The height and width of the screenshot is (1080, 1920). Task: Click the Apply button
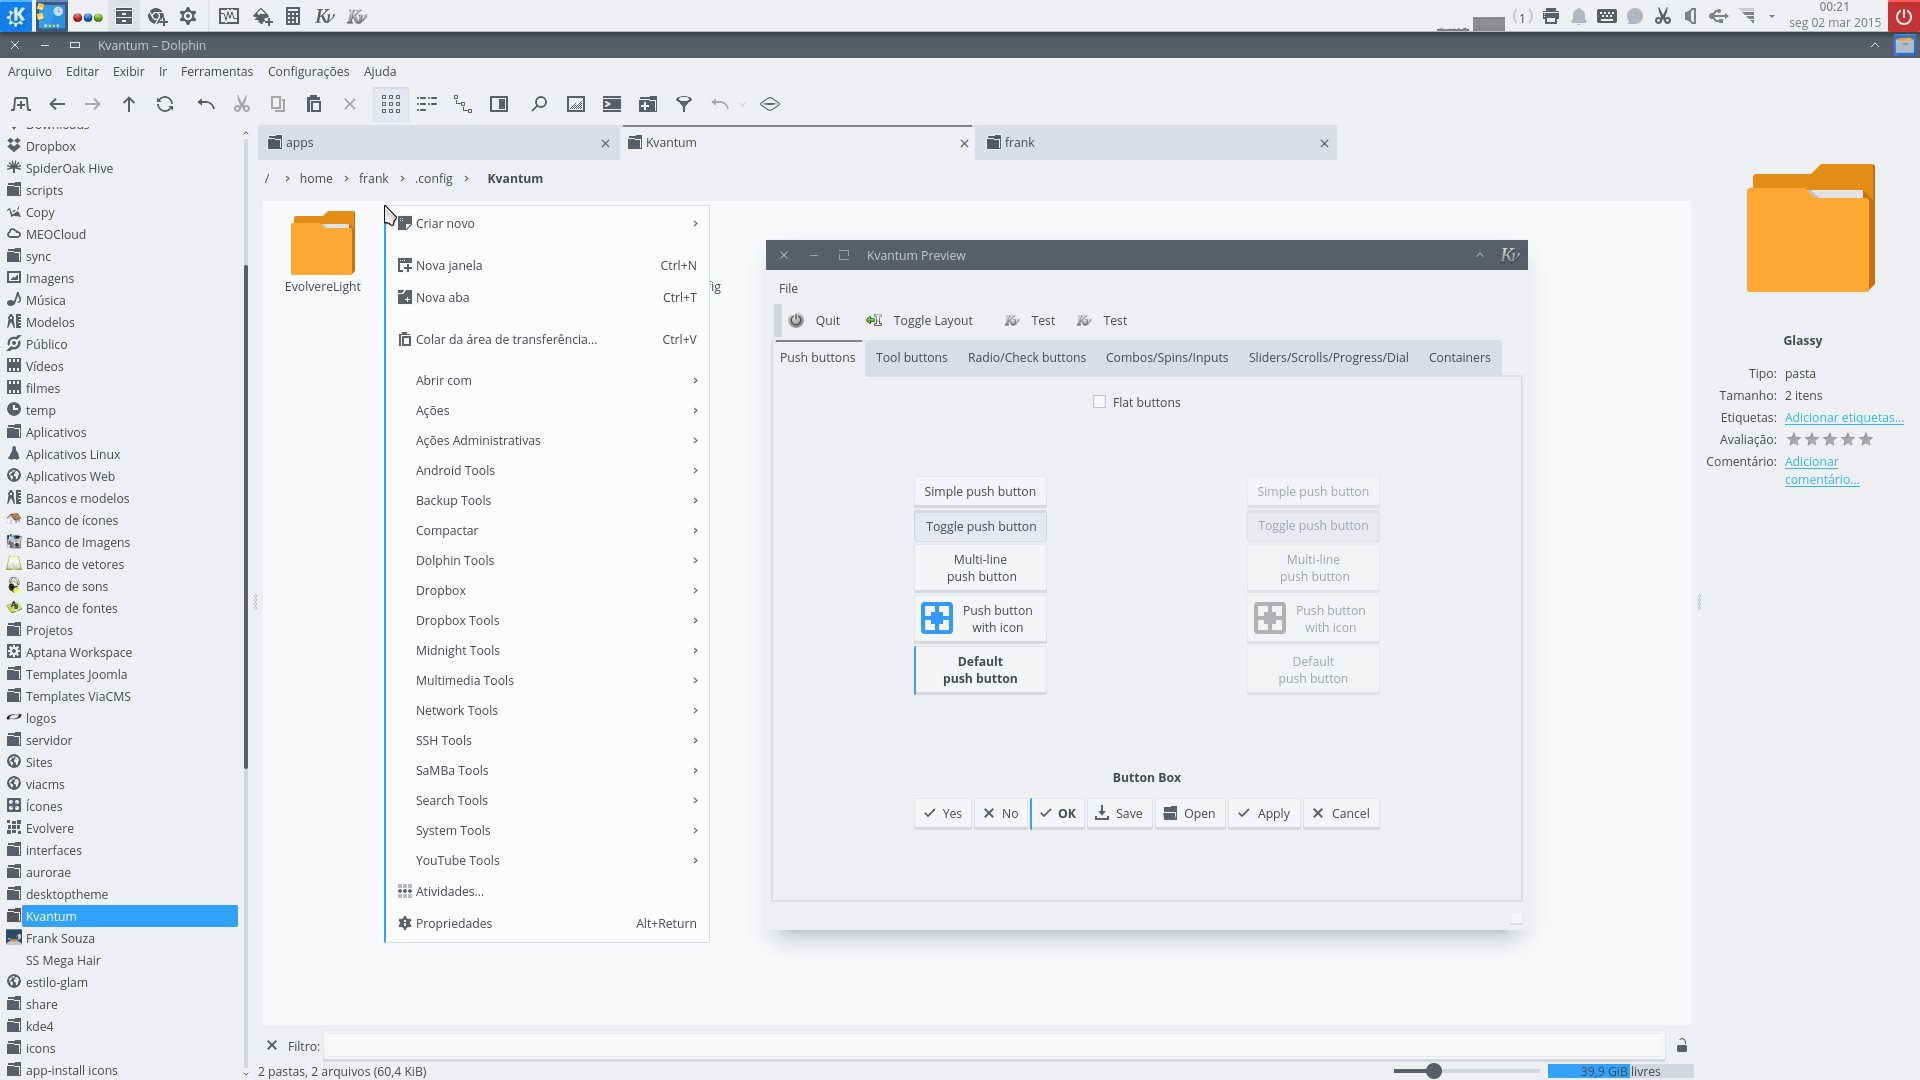tap(1264, 813)
